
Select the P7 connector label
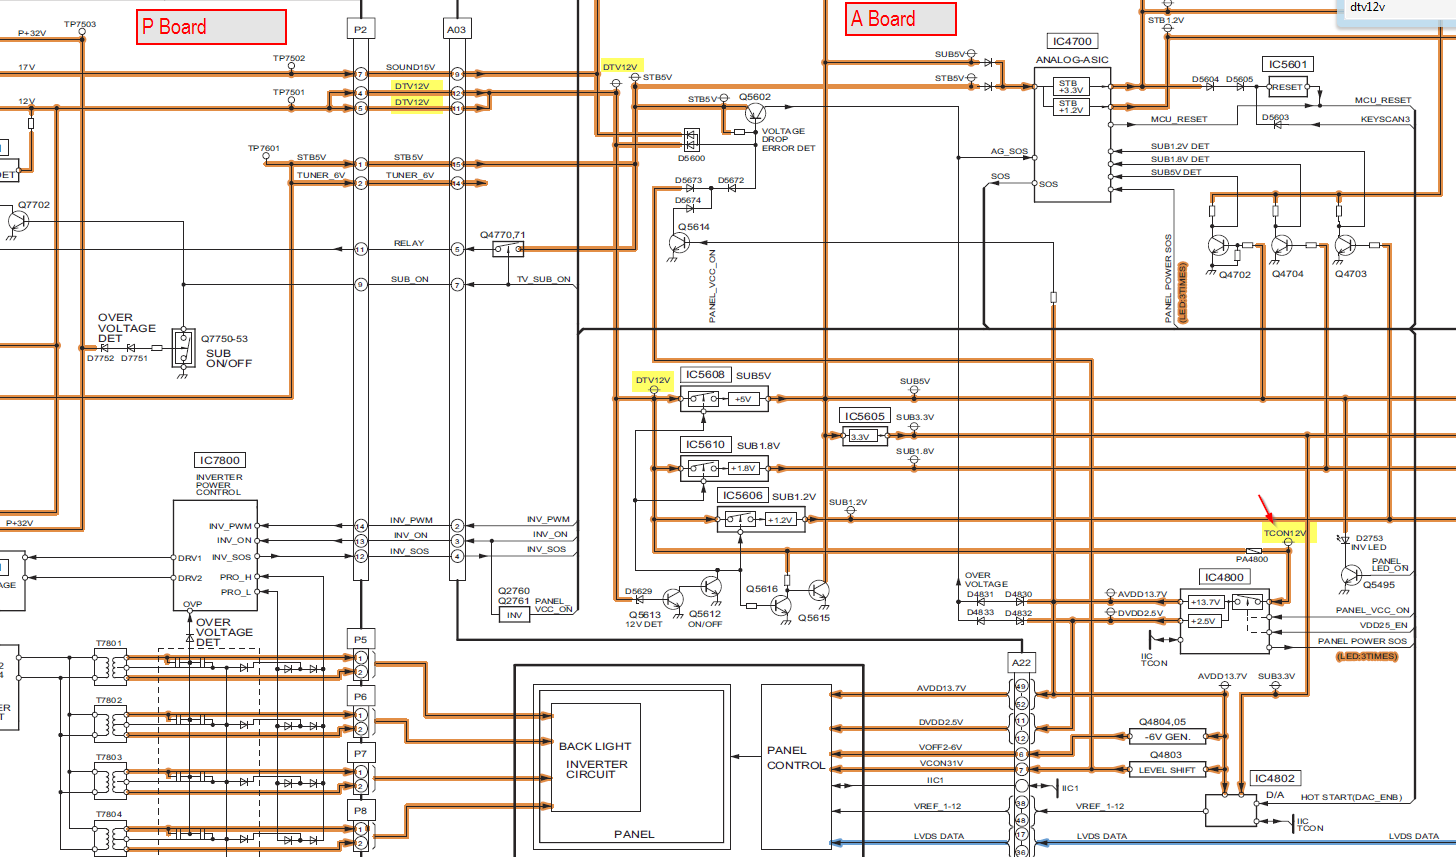[x=360, y=754]
